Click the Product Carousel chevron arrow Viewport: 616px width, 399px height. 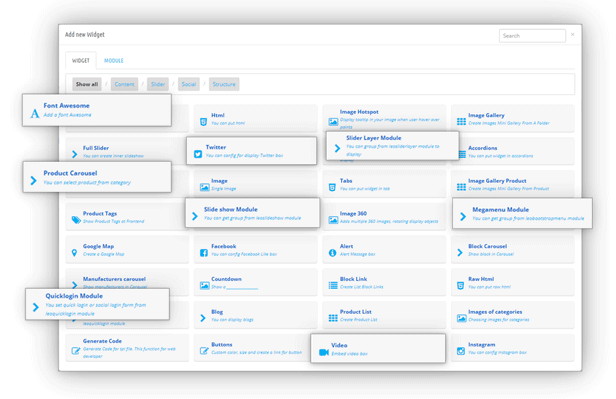pyautogui.click(x=33, y=181)
